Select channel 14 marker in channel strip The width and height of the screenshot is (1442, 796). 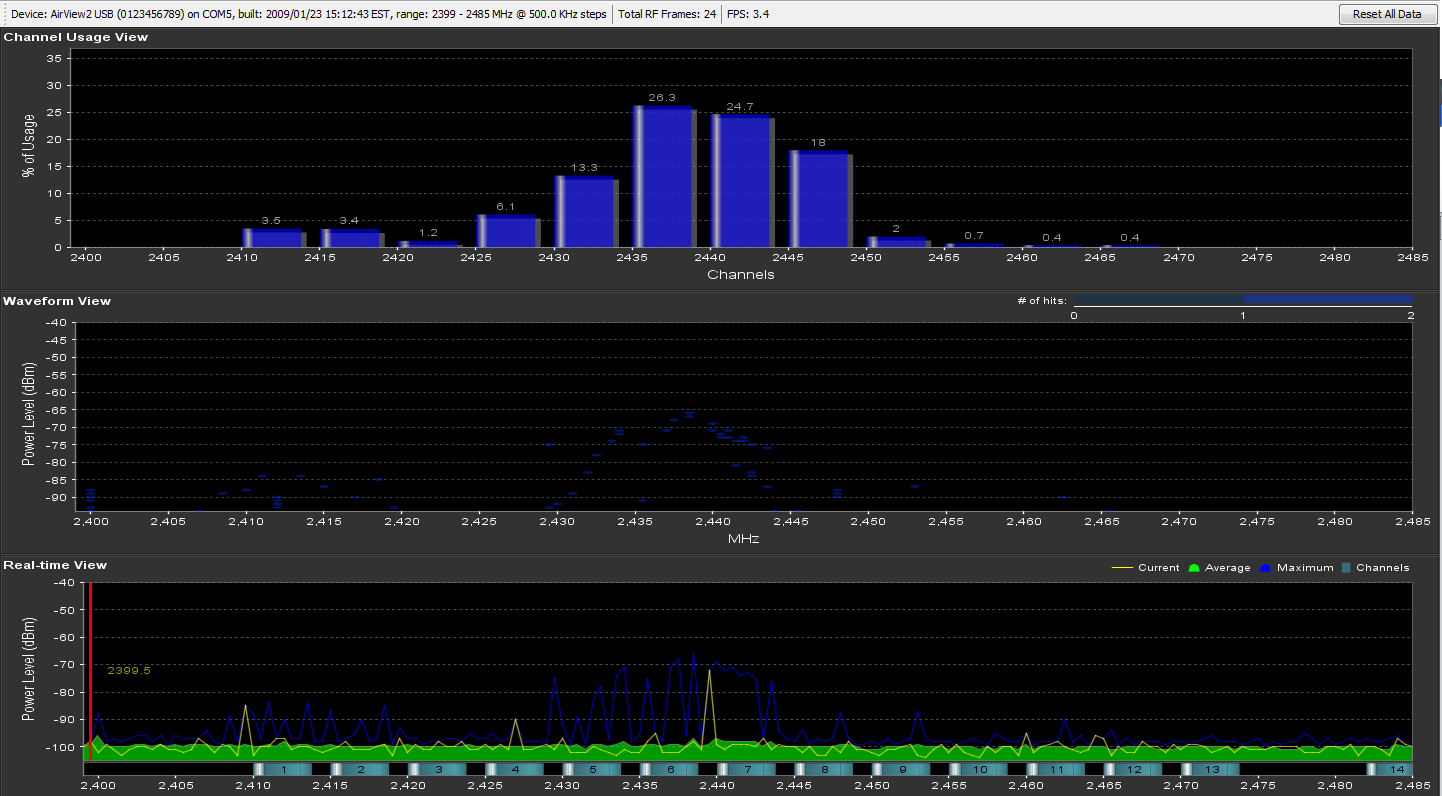pos(1389,769)
